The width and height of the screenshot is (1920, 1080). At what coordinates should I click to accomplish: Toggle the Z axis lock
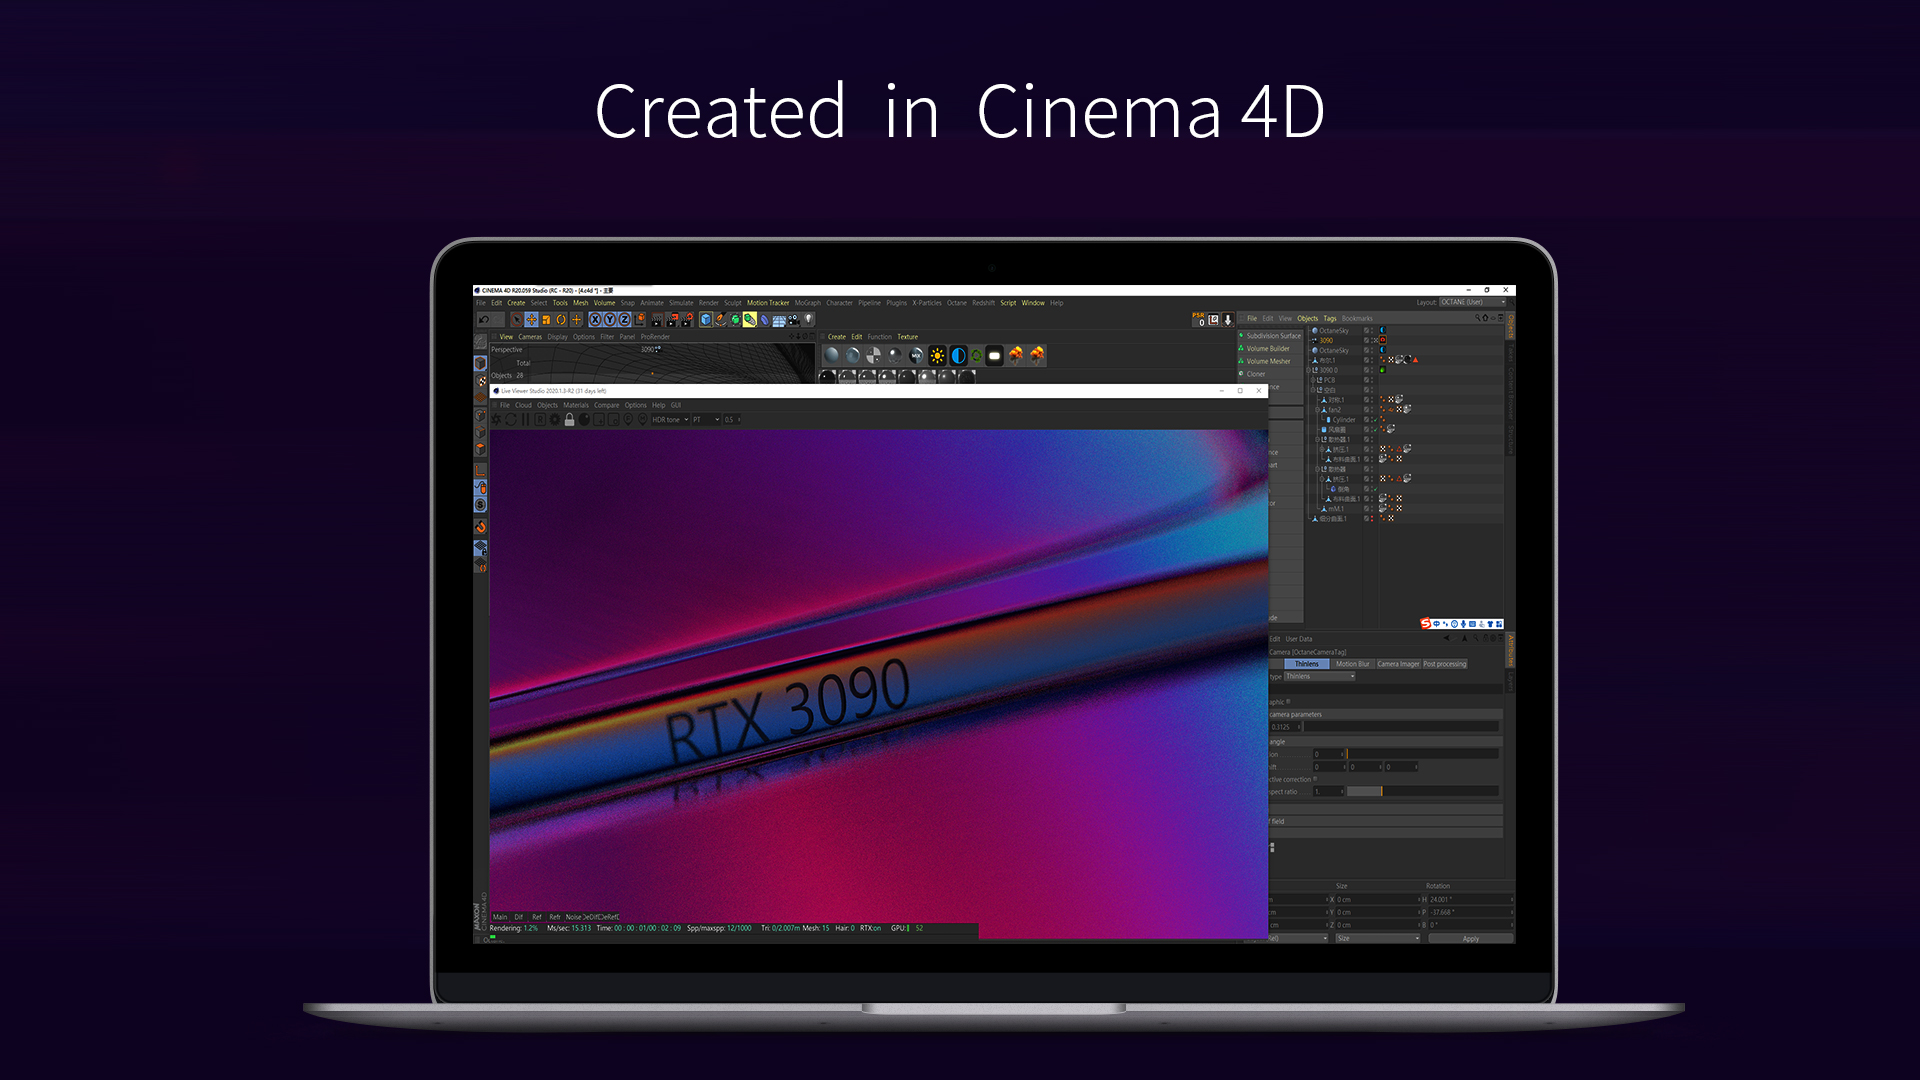coord(625,320)
